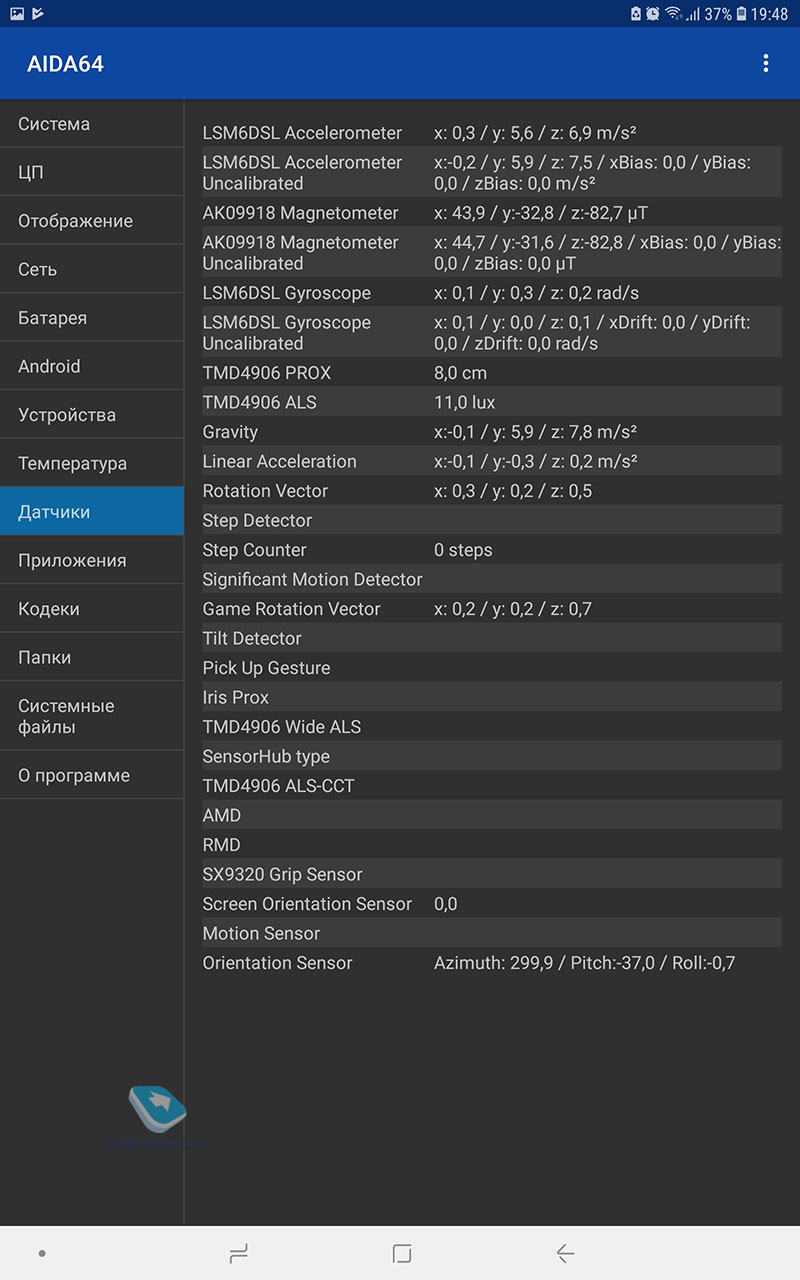
Task: Tap the Wi-Fi status bar icon
Action: coord(673,14)
